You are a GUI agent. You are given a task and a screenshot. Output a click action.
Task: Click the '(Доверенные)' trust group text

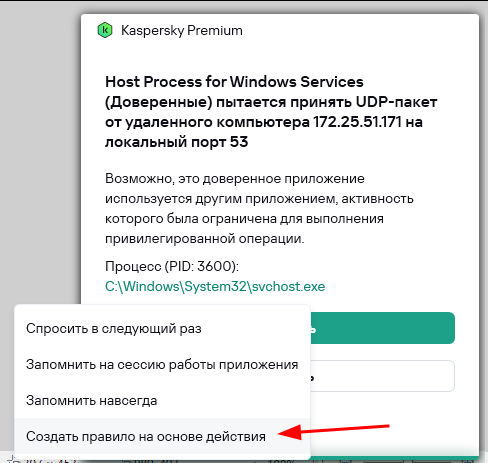[159, 102]
